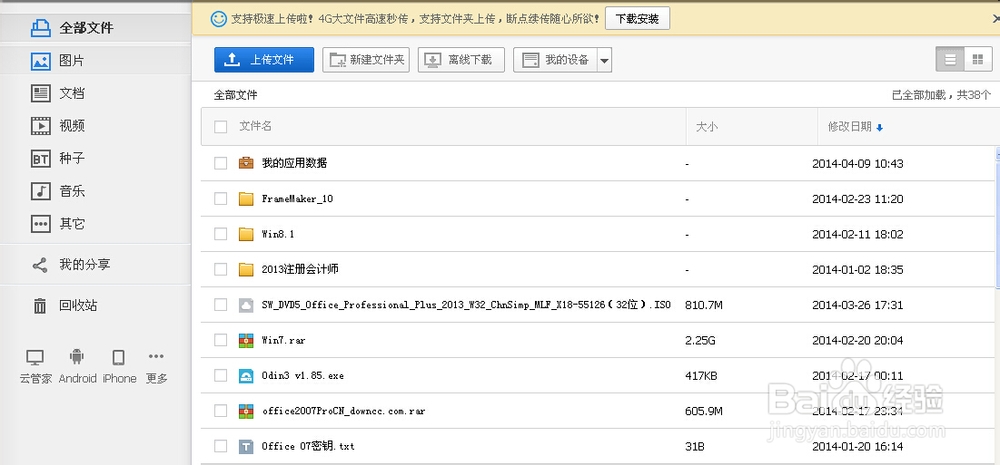The width and height of the screenshot is (1000, 465).
Task: Click the iPhone device icon
Action: click(x=119, y=357)
